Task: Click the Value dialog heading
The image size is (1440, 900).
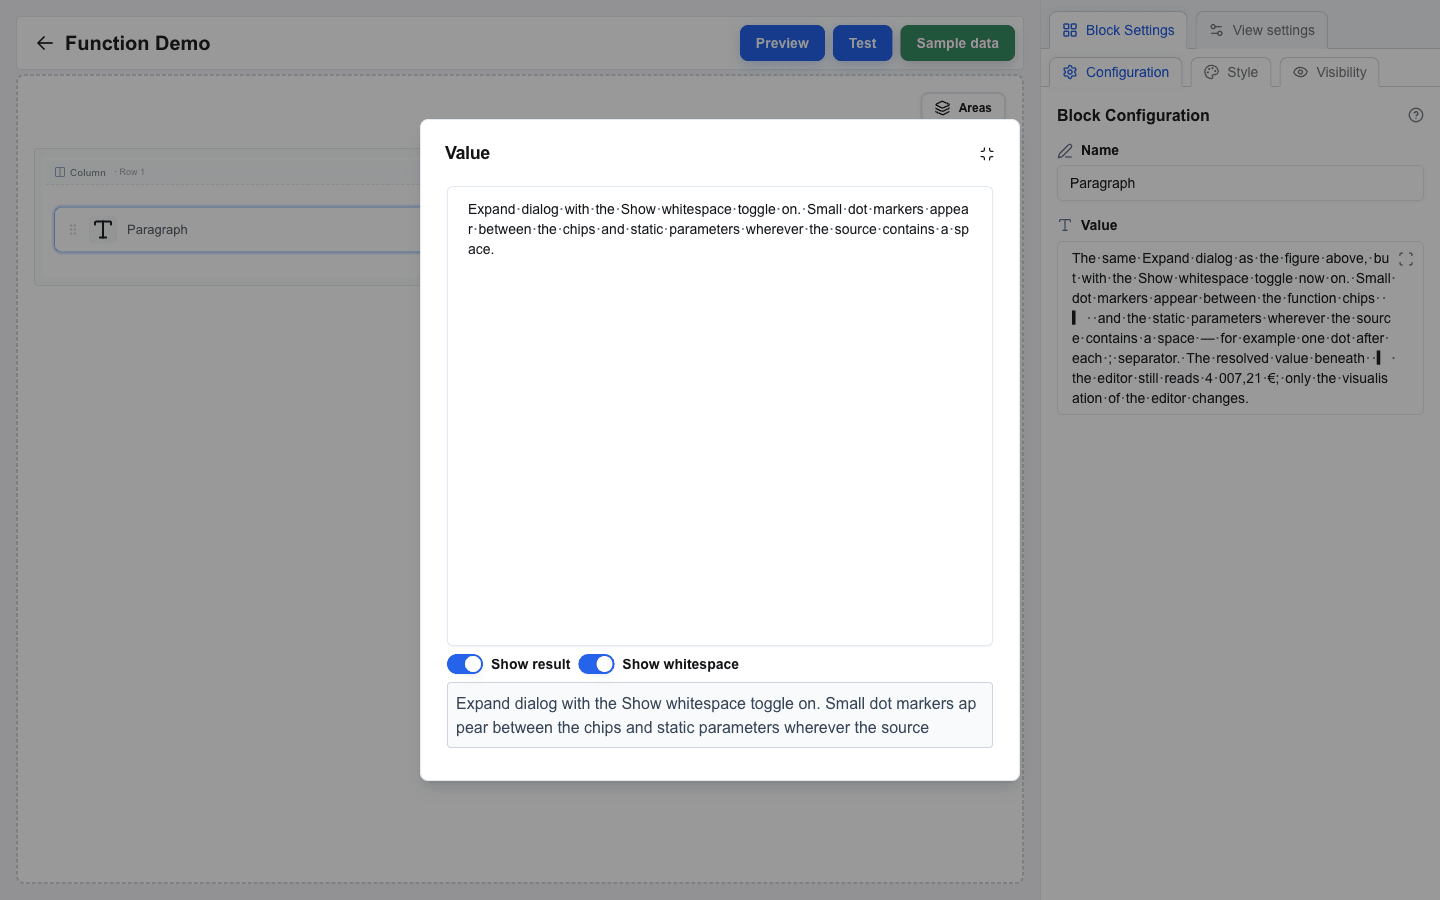Action: (x=467, y=153)
